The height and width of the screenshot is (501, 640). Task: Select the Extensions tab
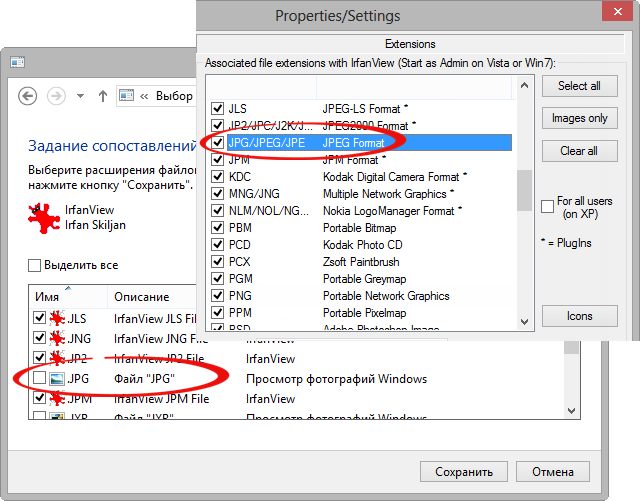[410, 44]
